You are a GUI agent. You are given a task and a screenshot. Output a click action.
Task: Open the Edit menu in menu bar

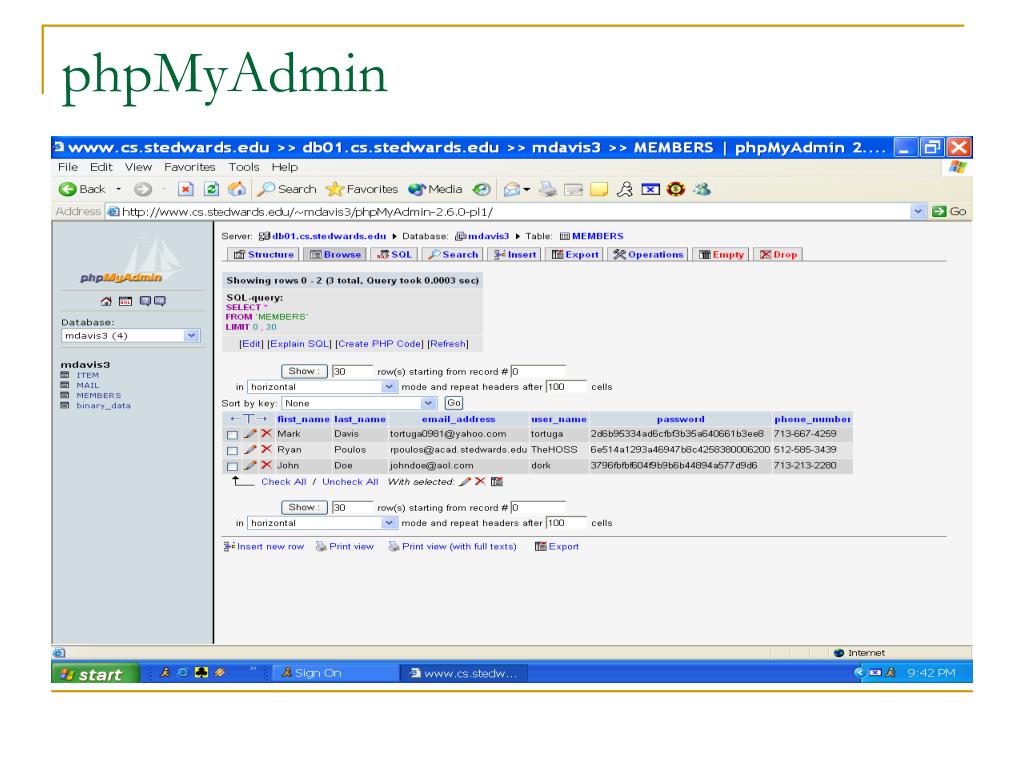101,167
